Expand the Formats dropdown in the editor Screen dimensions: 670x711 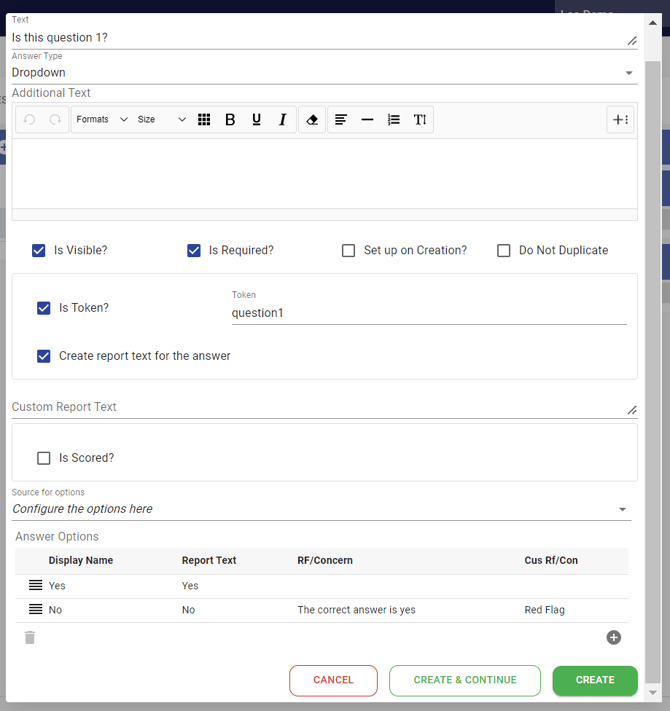102,120
